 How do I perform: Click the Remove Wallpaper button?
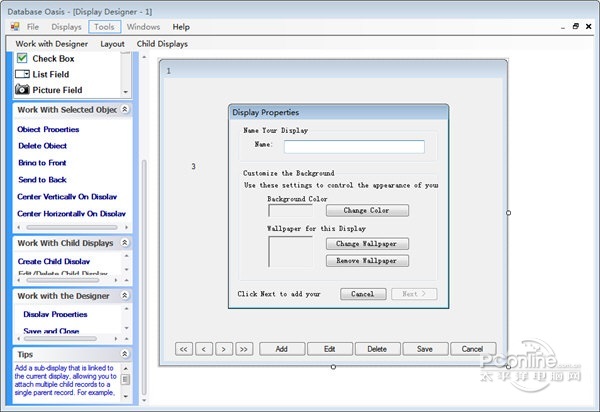(x=367, y=261)
